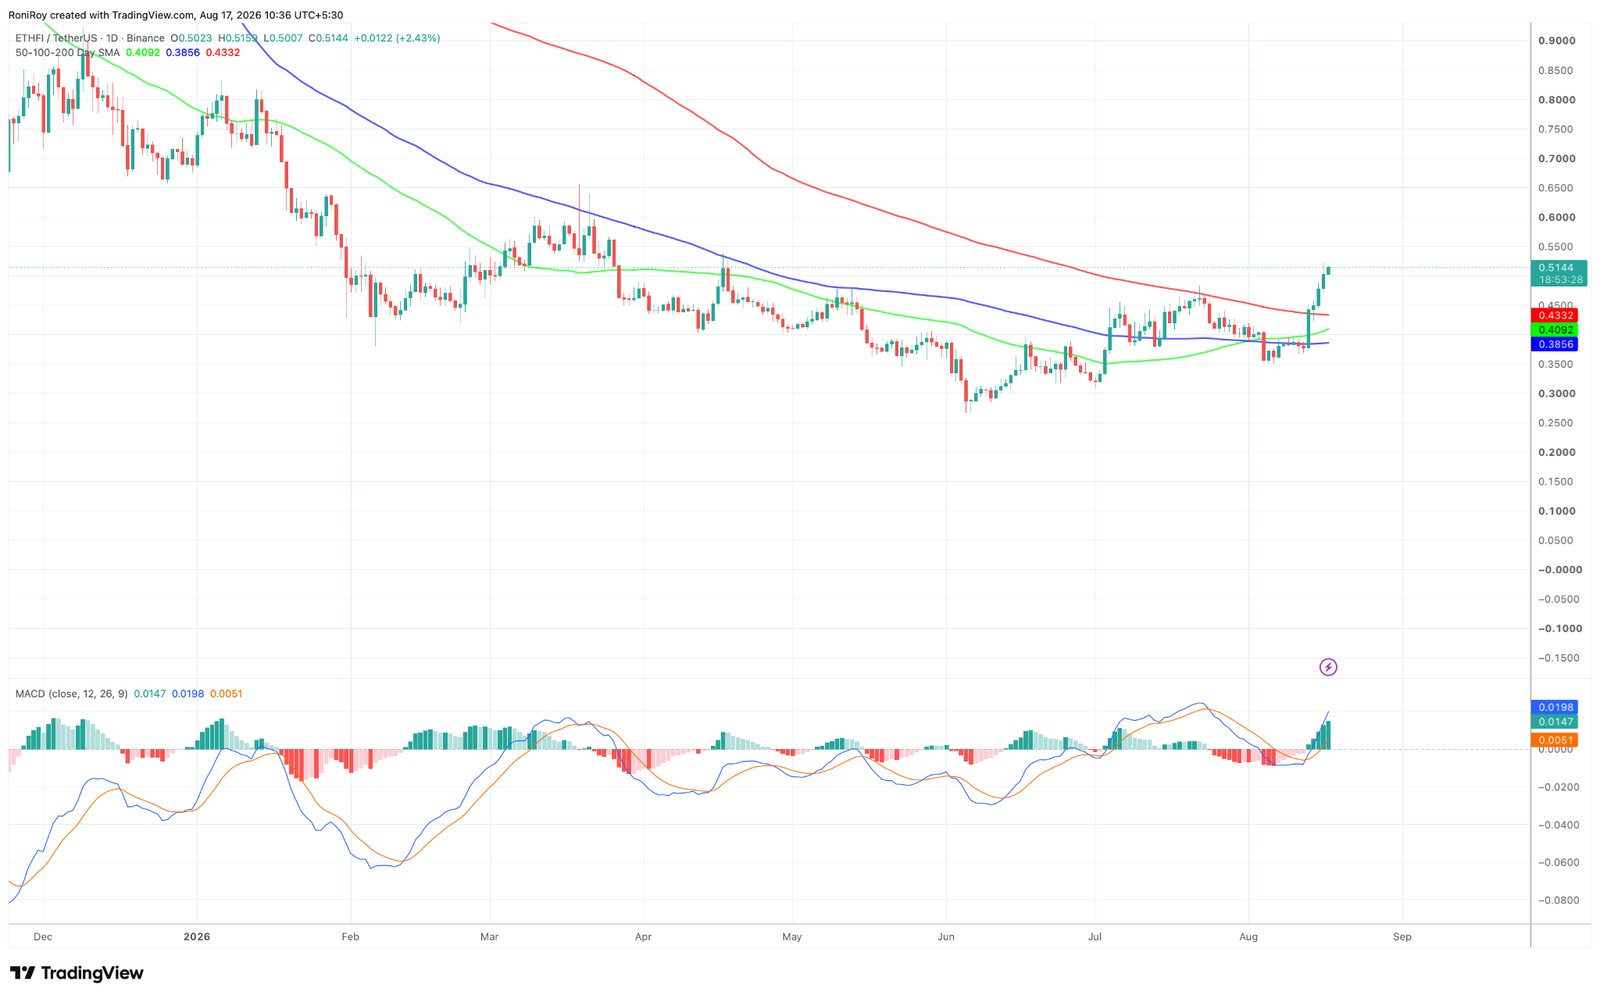
Task: Click the latest green candlestick near 0.5144
Action: 1327,269
